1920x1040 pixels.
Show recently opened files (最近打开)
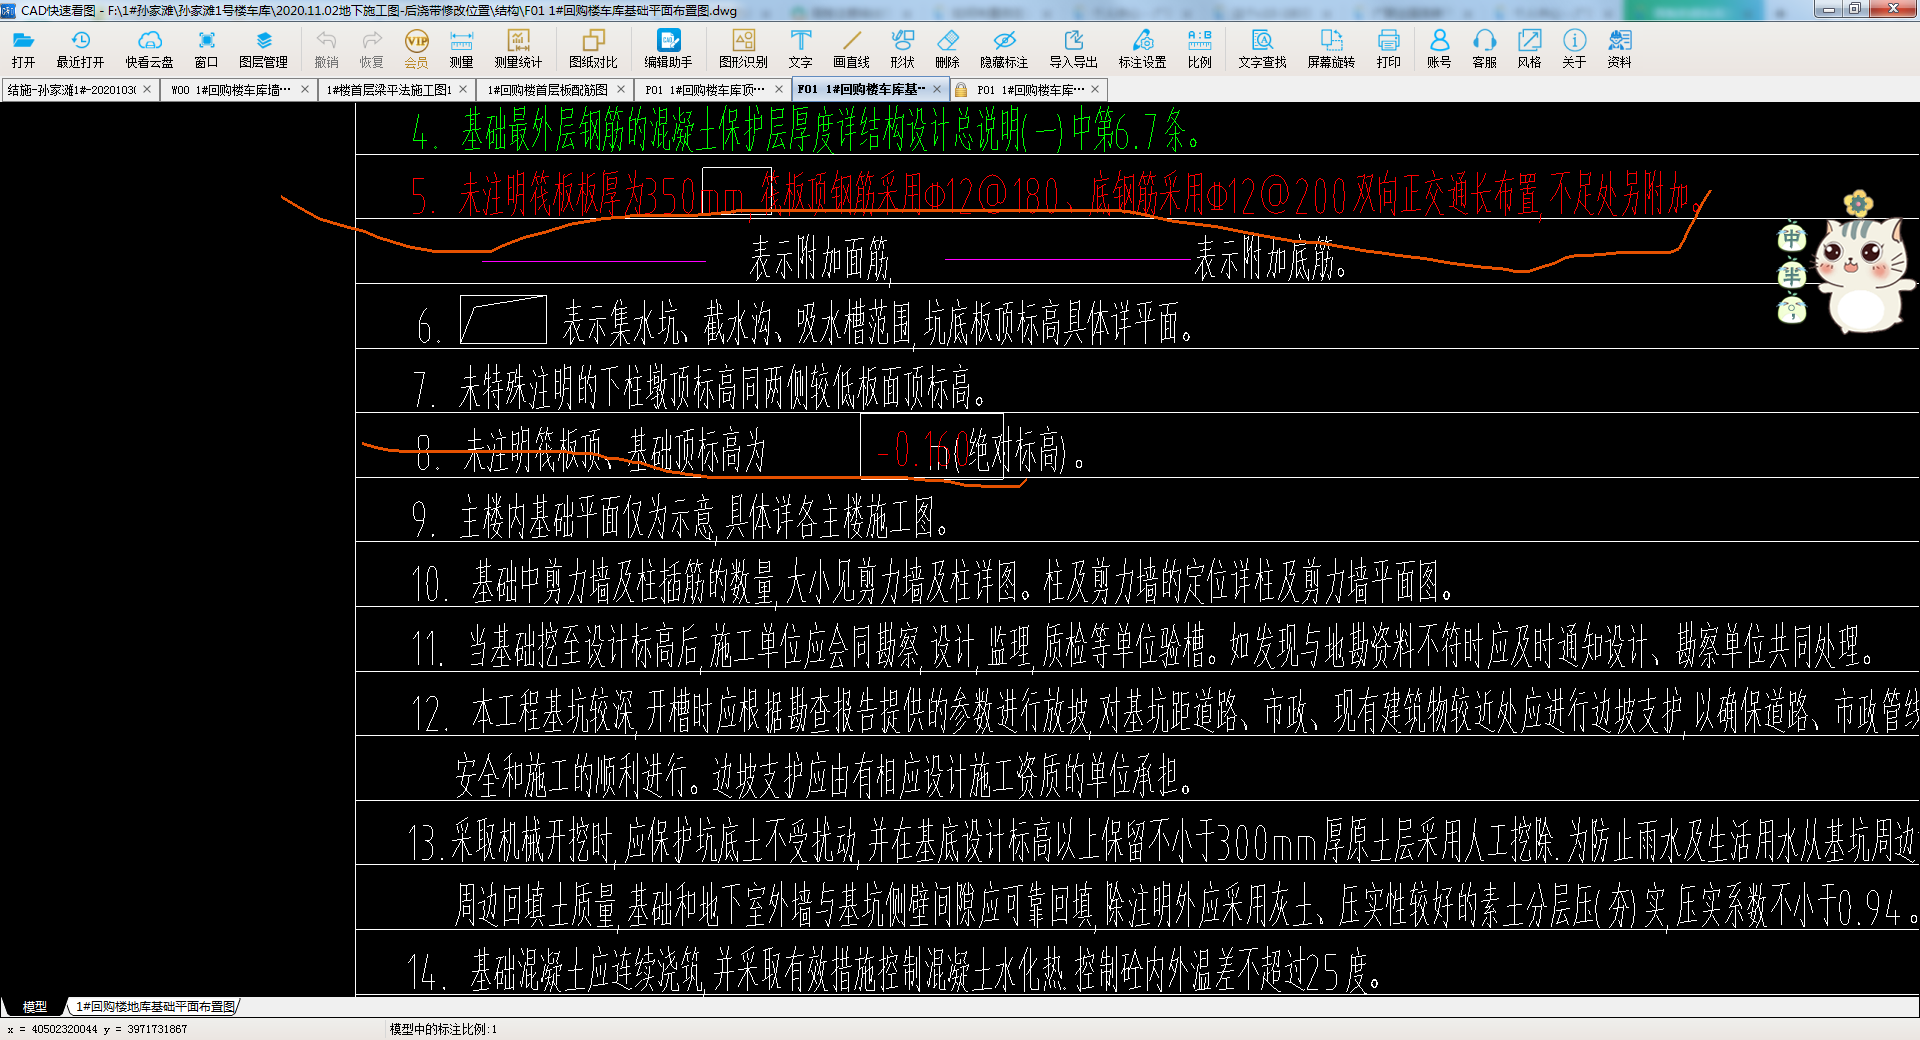pyautogui.click(x=80, y=48)
